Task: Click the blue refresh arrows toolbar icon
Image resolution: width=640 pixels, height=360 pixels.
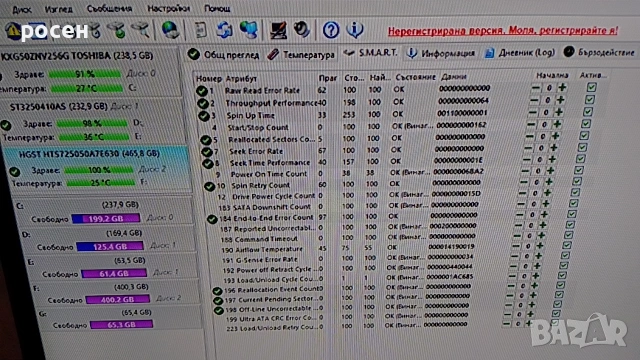Action: click(224, 30)
